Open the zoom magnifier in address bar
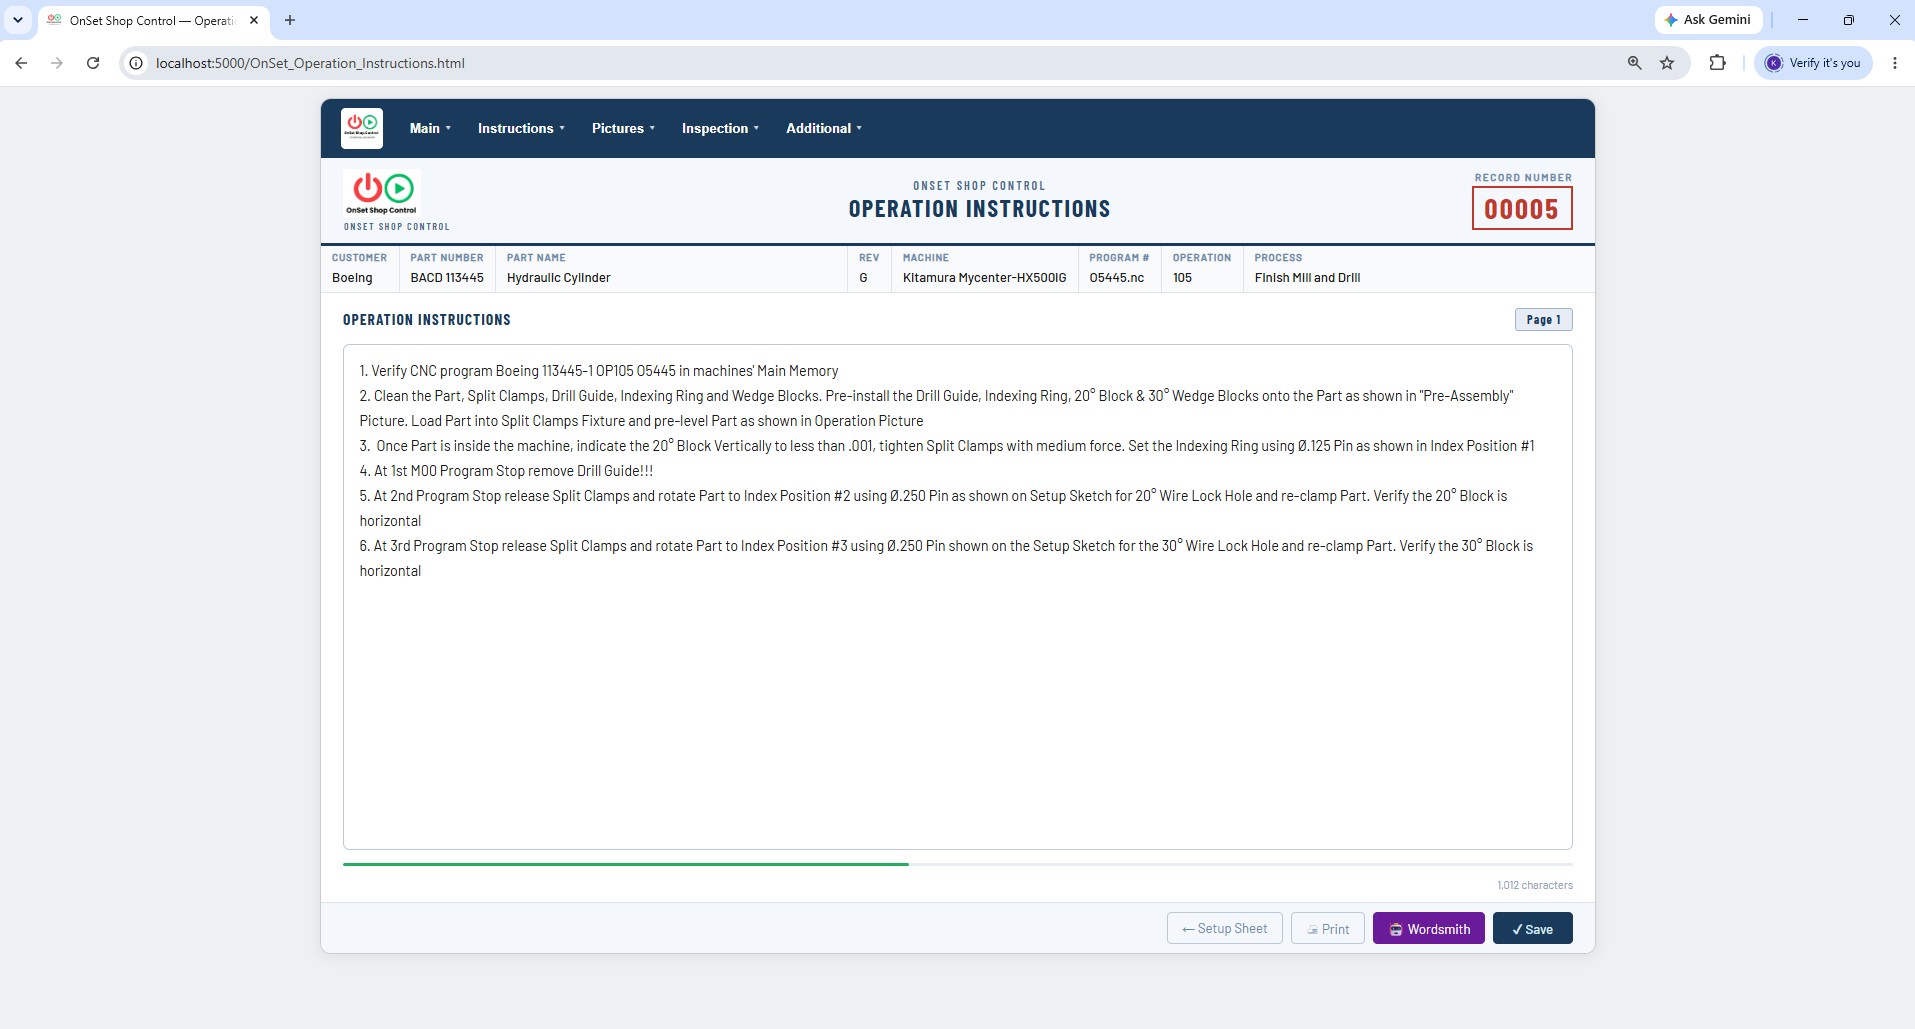The height and width of the screenshot is (1029, 1915). click(1635, 63)
